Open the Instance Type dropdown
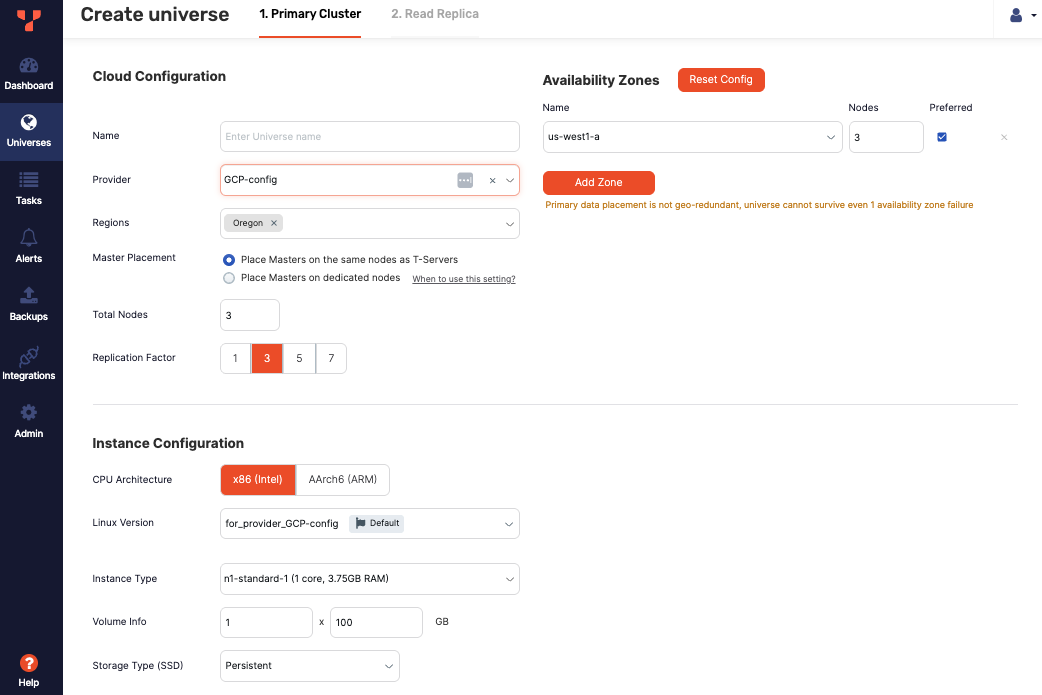 (369, 578)
